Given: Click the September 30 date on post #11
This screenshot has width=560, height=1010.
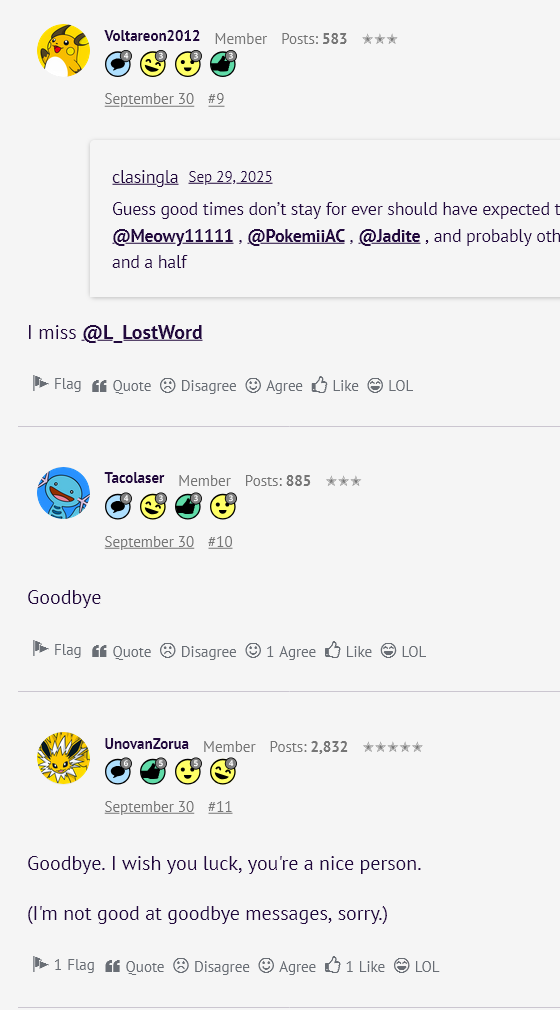Looking at the screenshot, I should [x=150, y=806].
